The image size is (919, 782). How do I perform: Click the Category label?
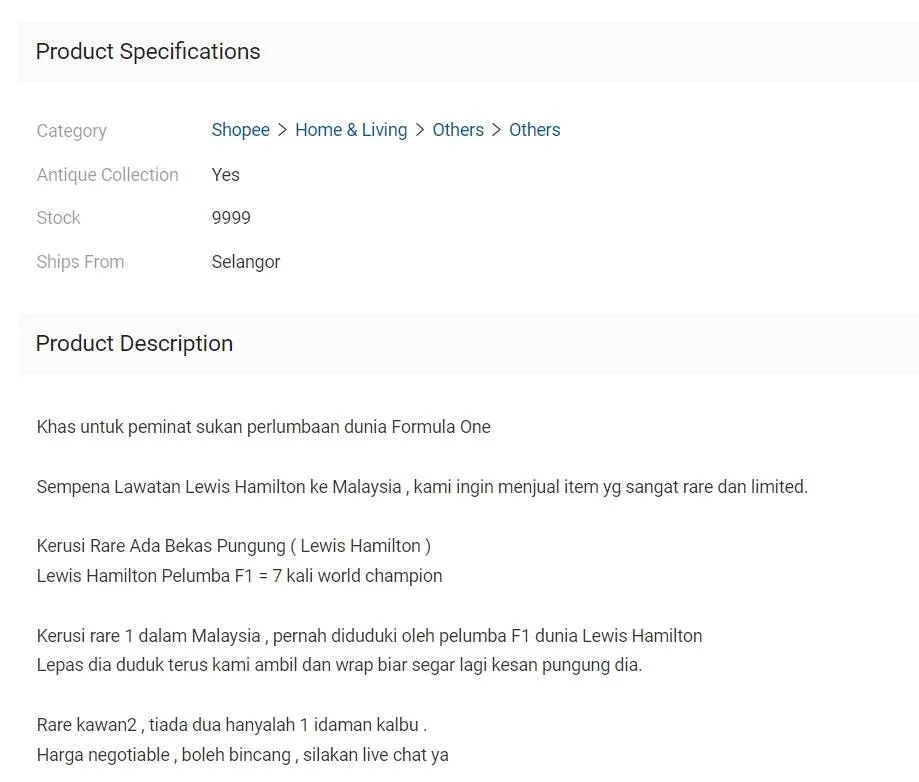(x=71, y=131)
